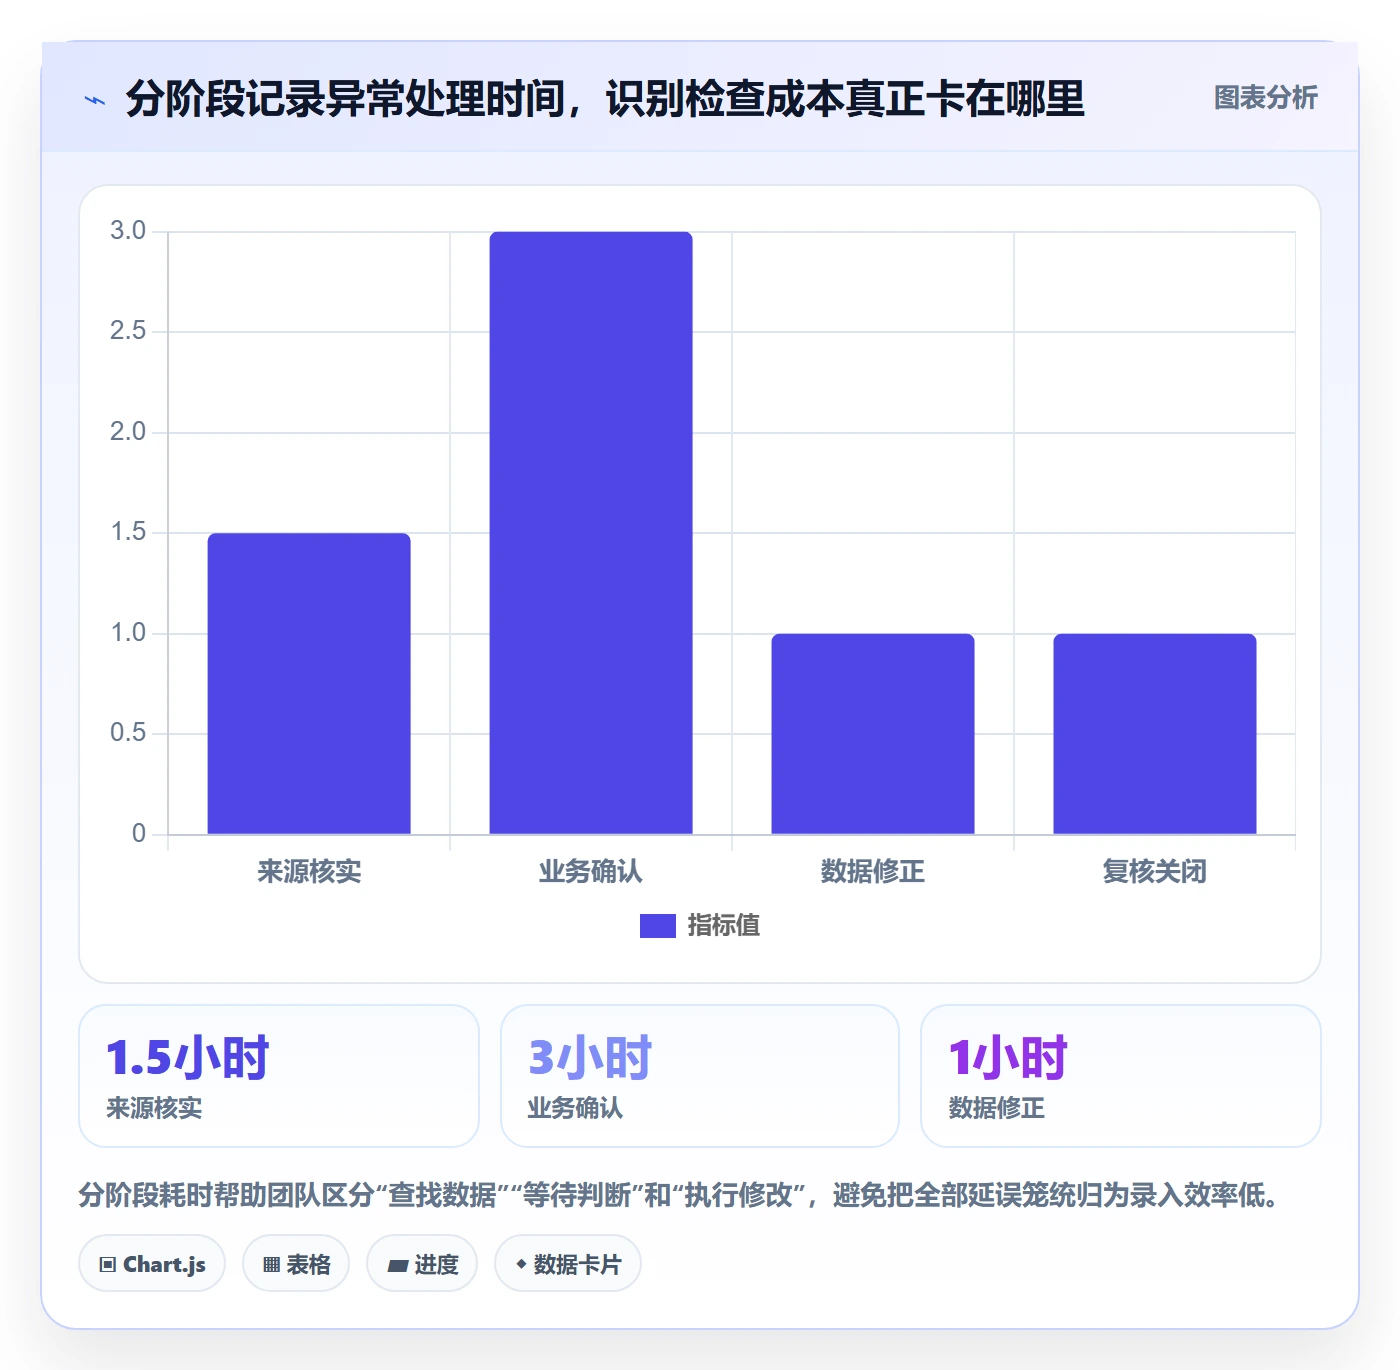Click the 进度 tag
This screenshot has width=1400, height=1370.
coord(422,1264)
